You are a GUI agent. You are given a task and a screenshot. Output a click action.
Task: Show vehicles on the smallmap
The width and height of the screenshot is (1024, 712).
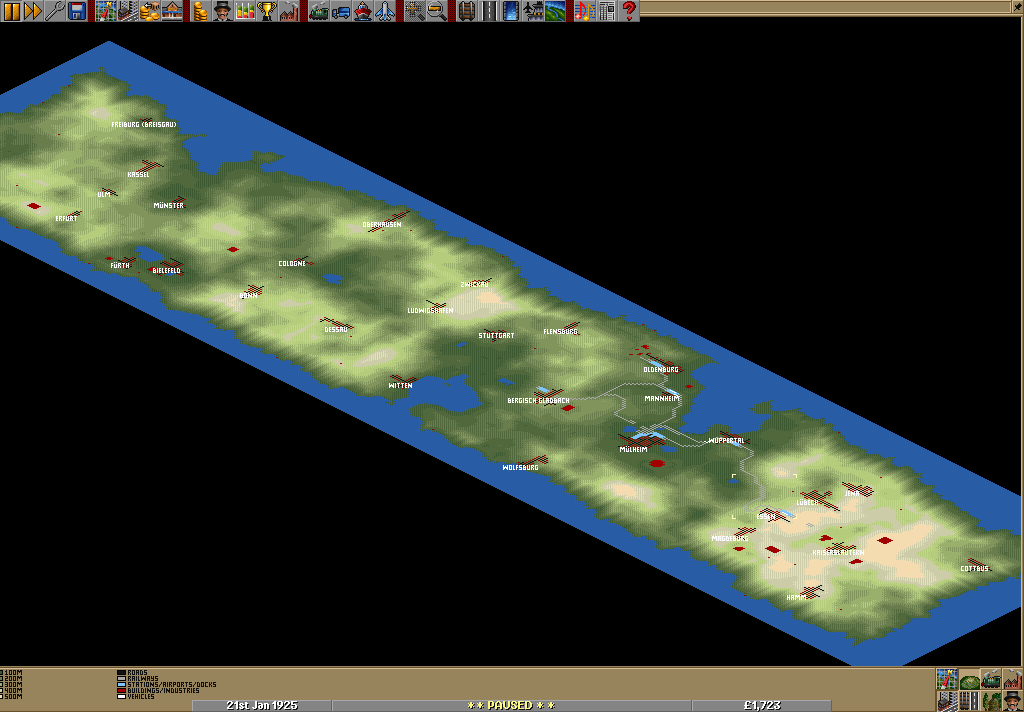tap(991, 679)
